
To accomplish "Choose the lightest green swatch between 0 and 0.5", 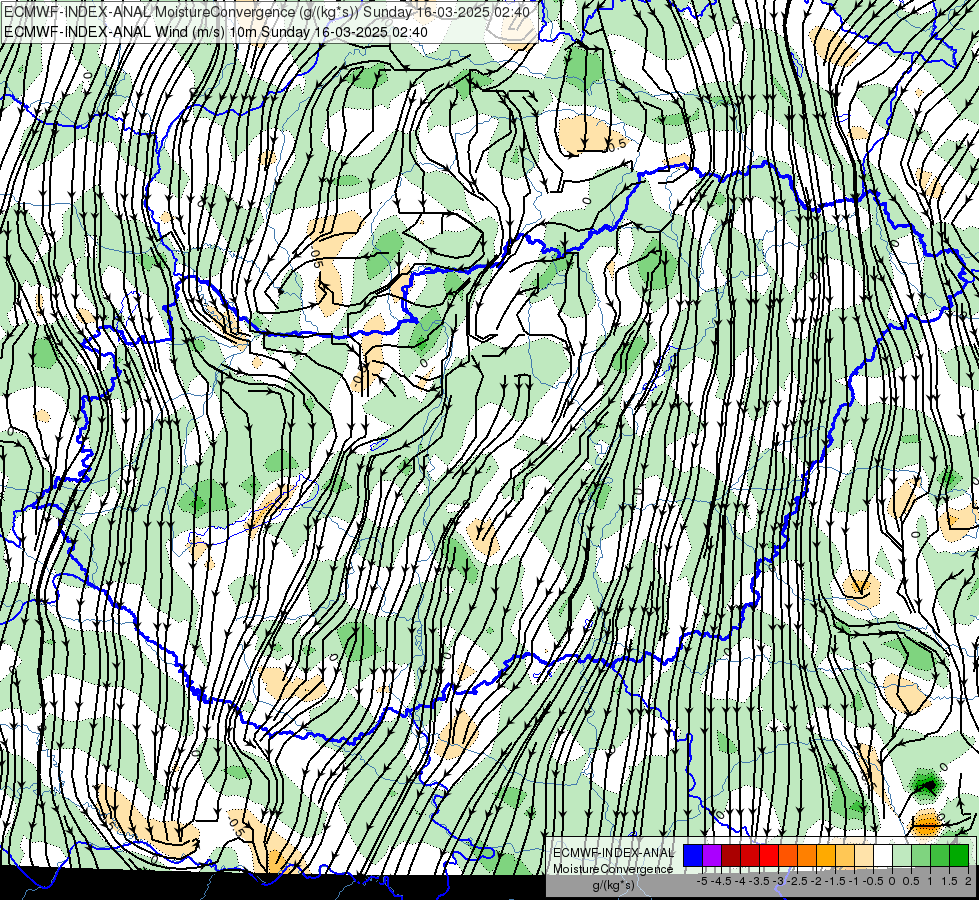I will [x=902, y=856].
